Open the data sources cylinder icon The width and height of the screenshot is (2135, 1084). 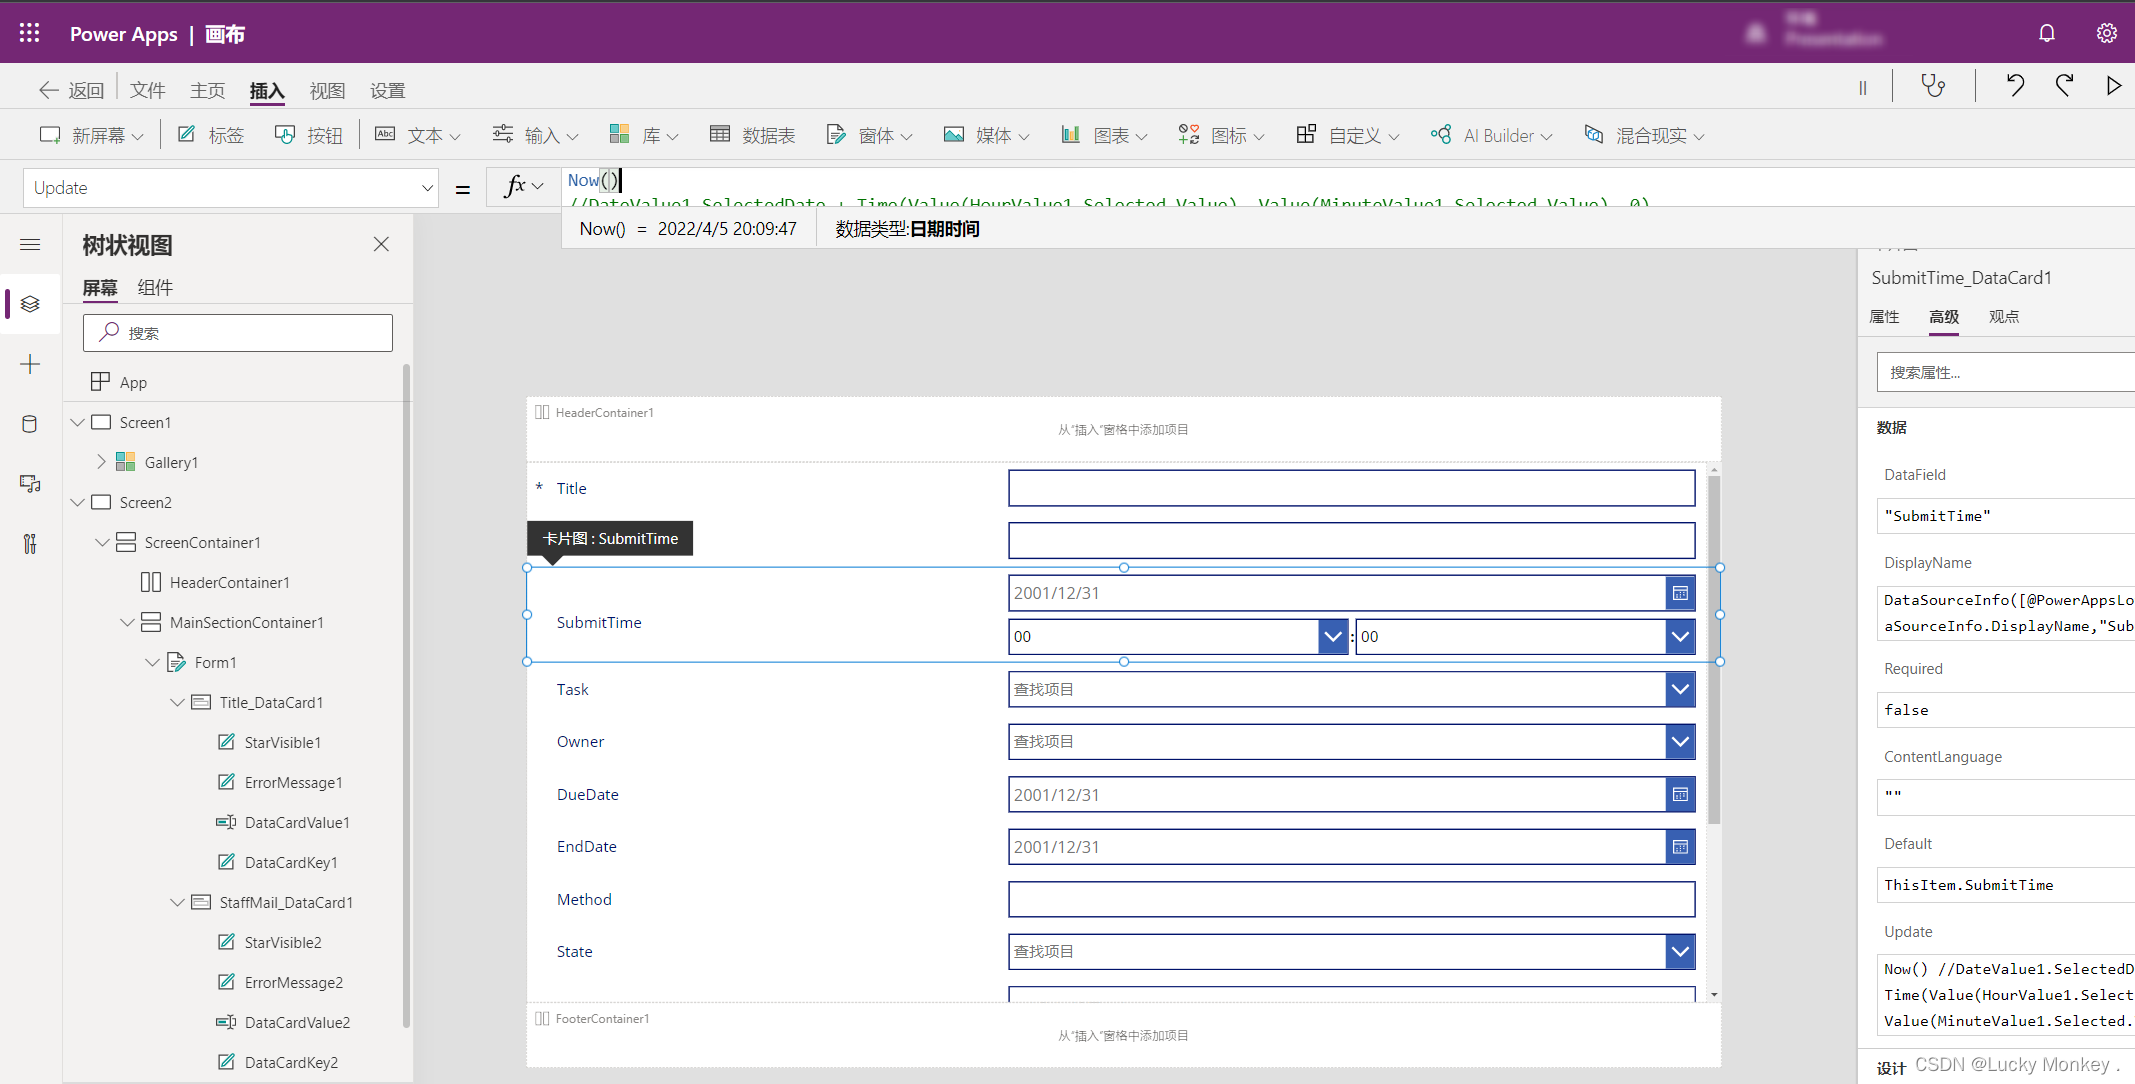pyautogui.click(x=30, y=424)
